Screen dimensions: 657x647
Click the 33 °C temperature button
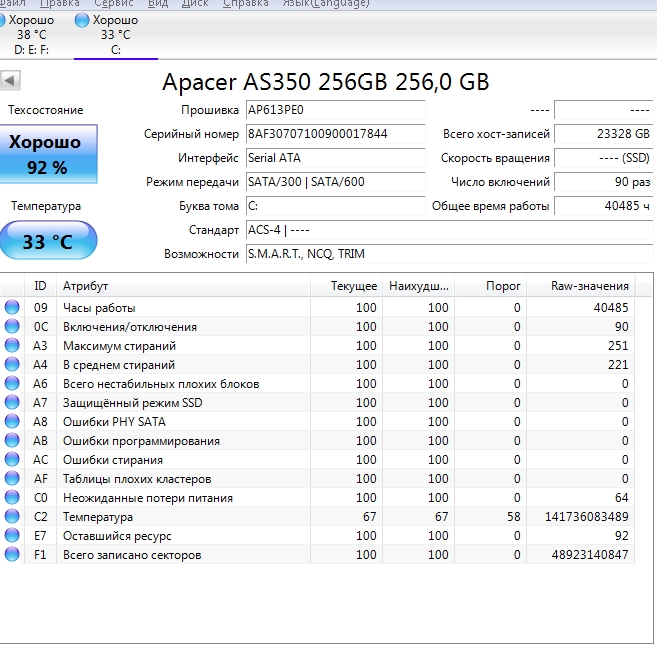48,241
